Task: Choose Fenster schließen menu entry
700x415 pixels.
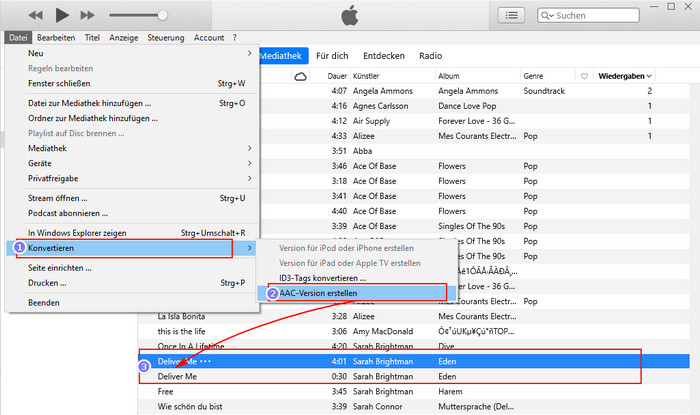Action: point(132,83)
